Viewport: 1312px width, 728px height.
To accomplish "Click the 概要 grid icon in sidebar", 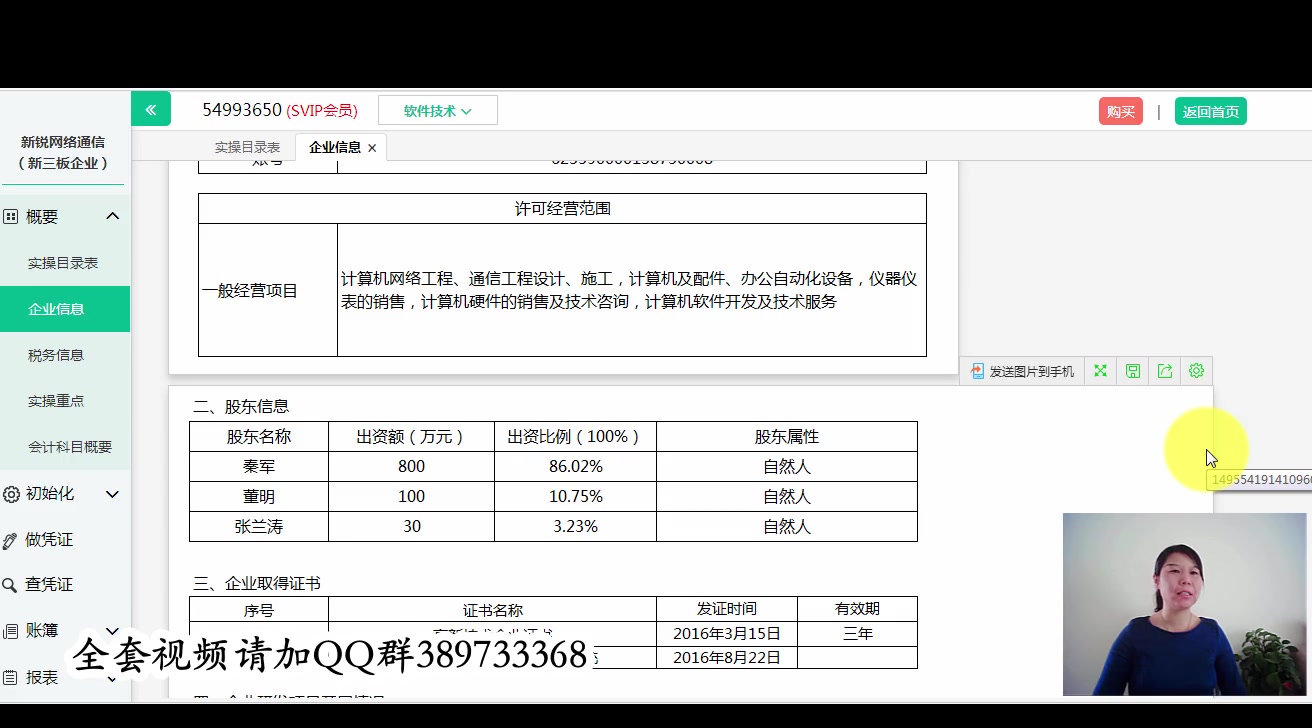I will pyautogui.click(x=12, y=216).
